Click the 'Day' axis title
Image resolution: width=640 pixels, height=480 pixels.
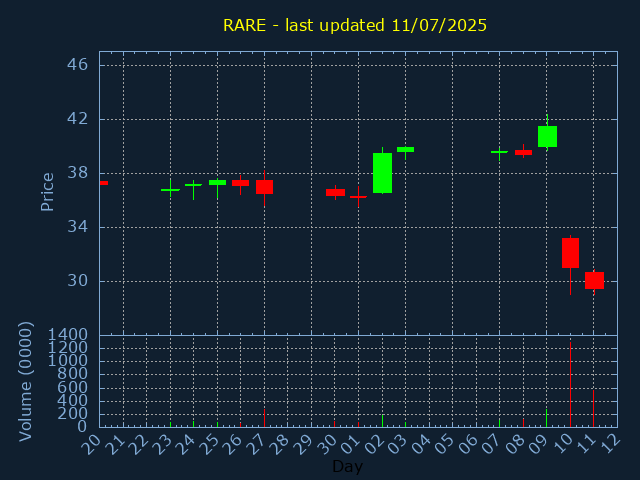[x=347, y=466]
